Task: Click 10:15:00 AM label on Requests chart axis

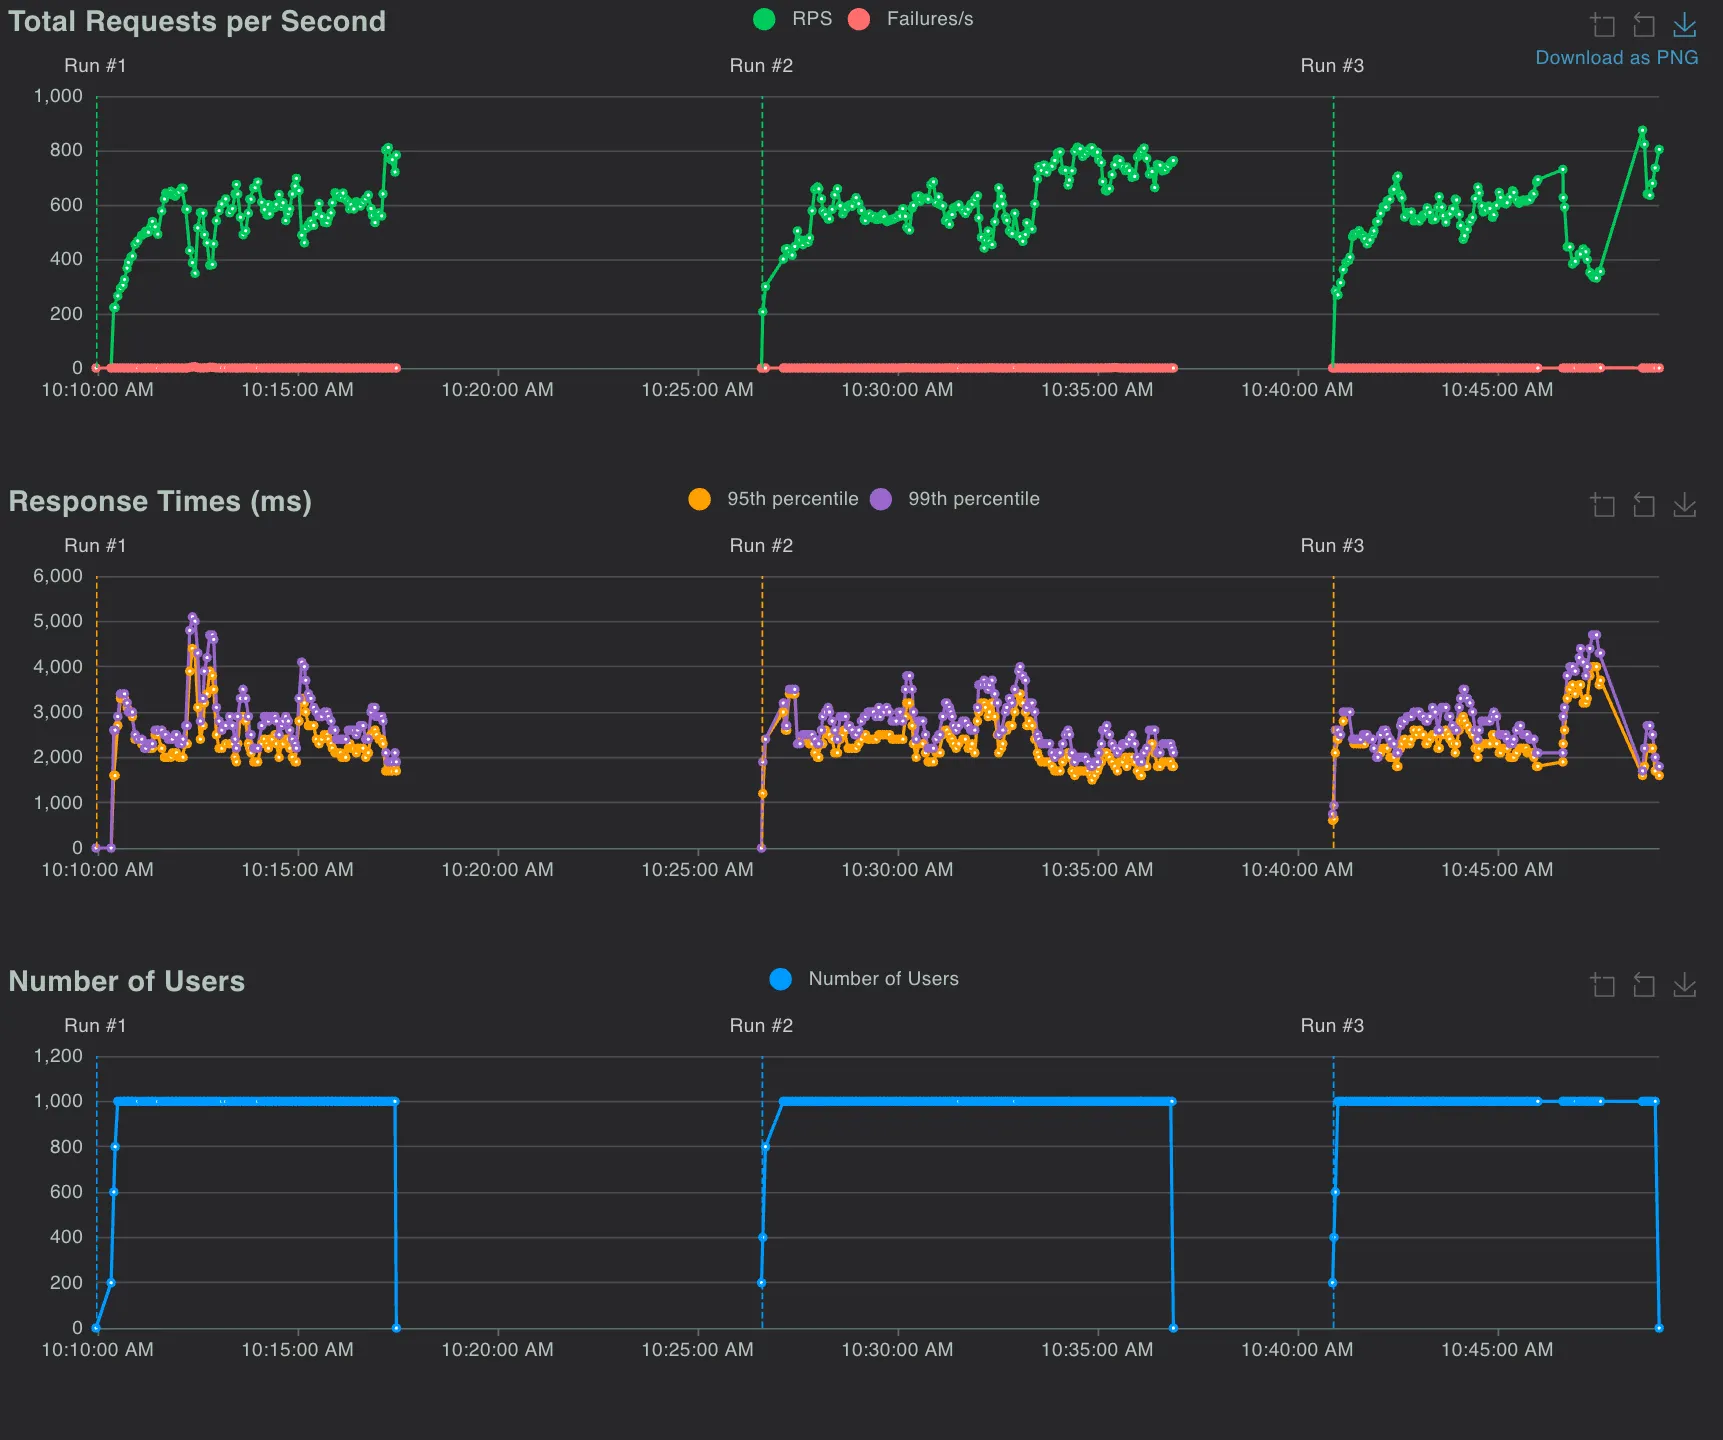Action: point(297,390)
